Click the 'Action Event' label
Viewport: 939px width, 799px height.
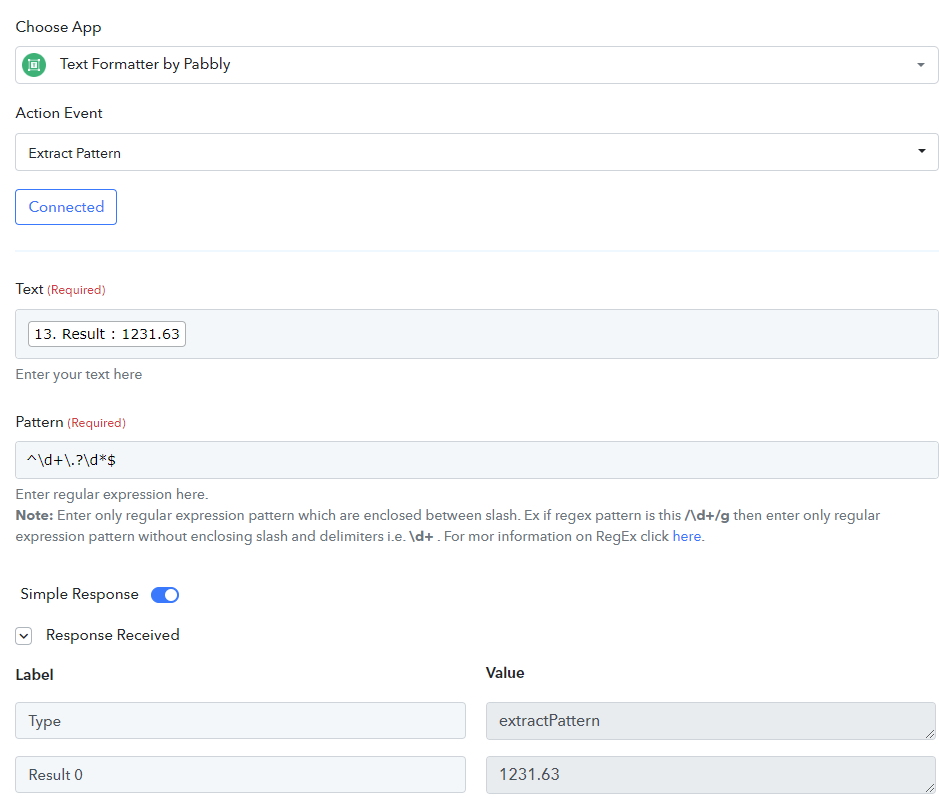pos(59,113)
